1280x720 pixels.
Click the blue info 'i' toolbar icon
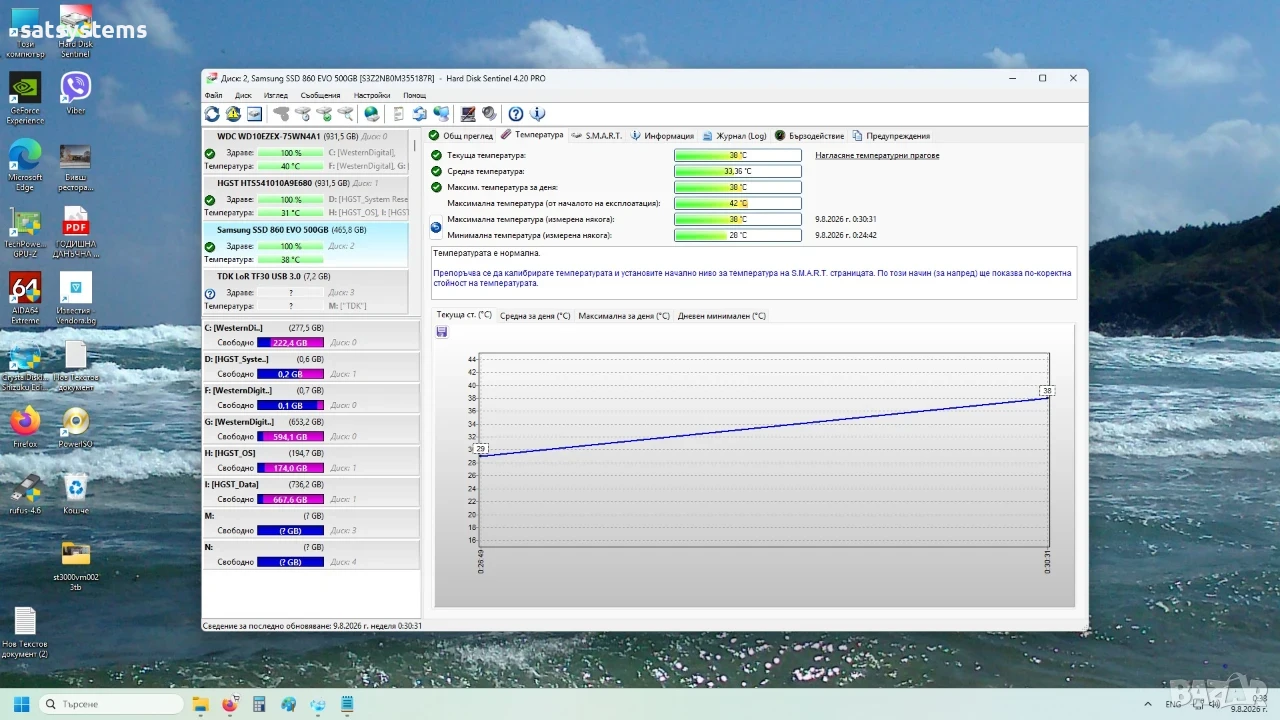tap(537, 114)
